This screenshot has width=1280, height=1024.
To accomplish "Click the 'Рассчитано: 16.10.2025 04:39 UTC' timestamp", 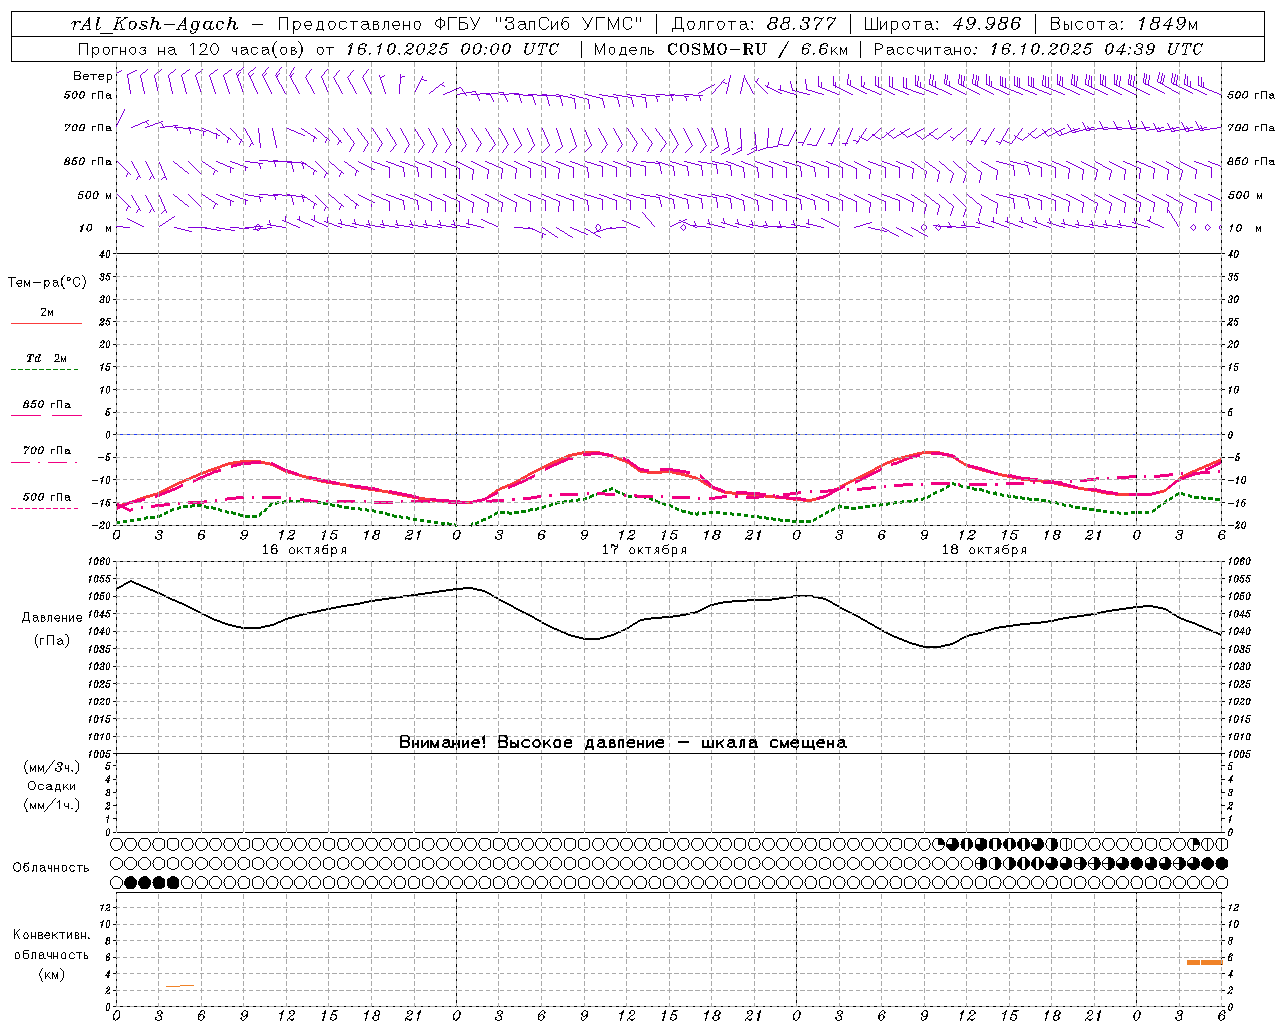I will click(x=1038, y=49).
